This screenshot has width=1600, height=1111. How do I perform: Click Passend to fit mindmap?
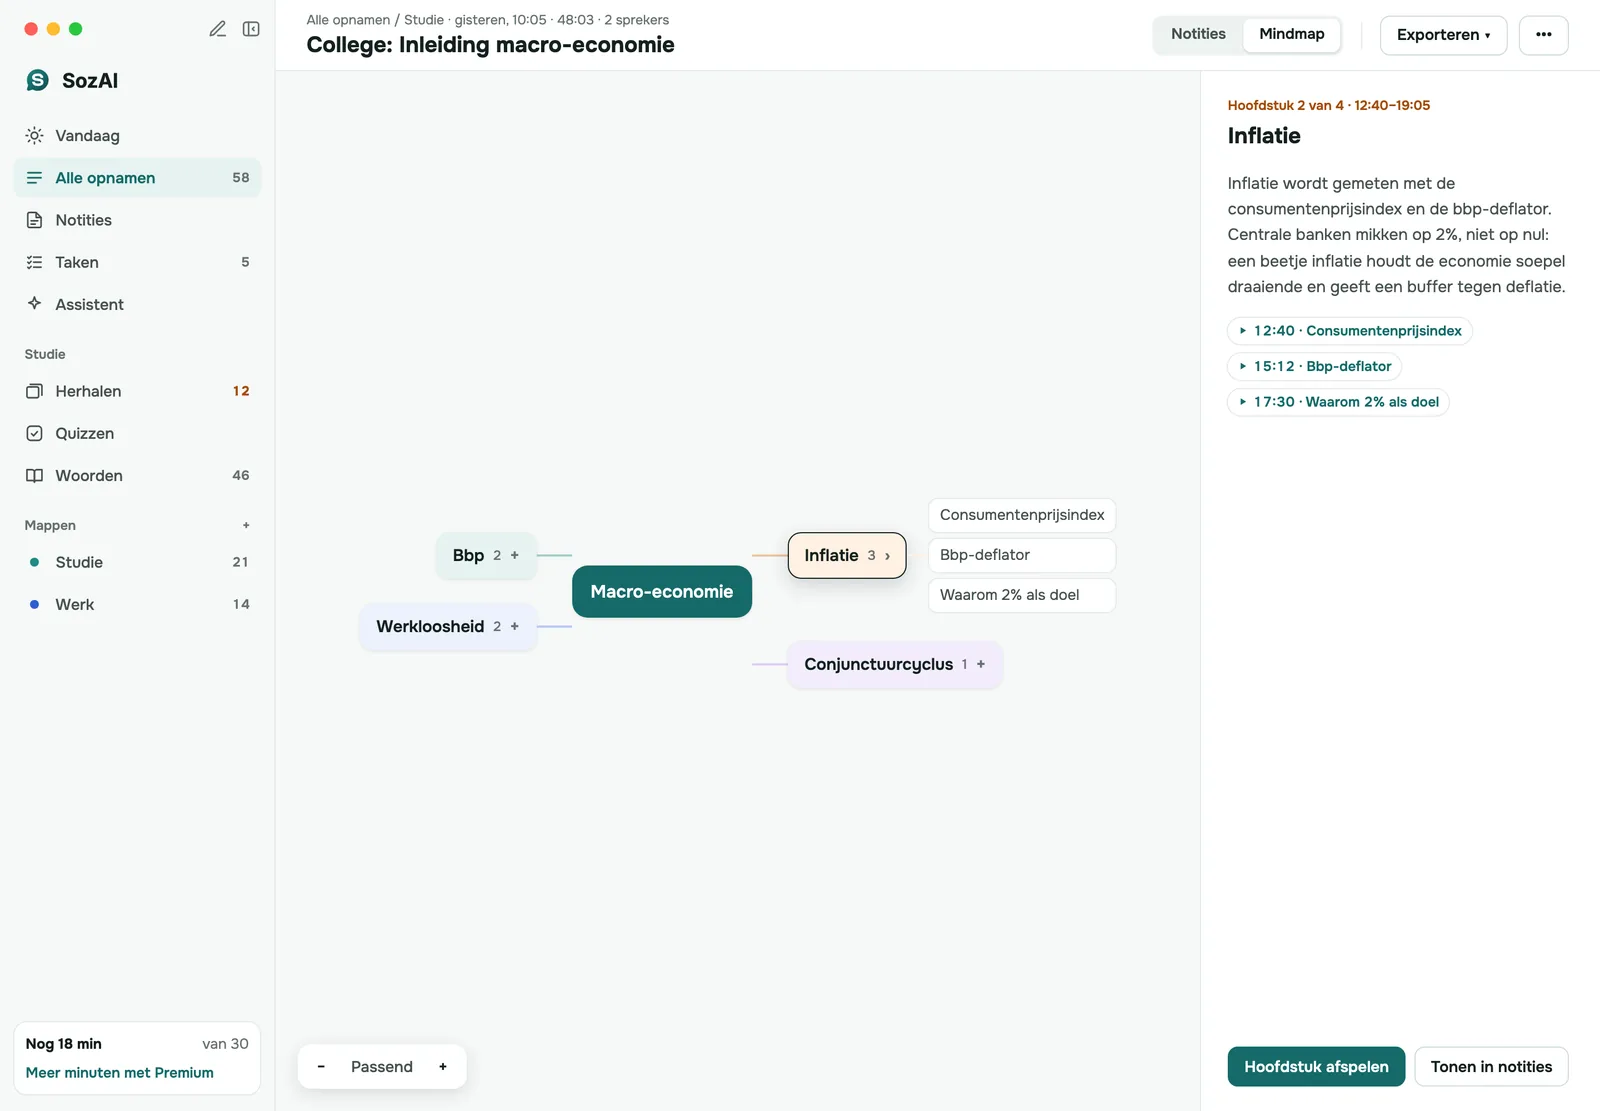tap(382, 1067)
